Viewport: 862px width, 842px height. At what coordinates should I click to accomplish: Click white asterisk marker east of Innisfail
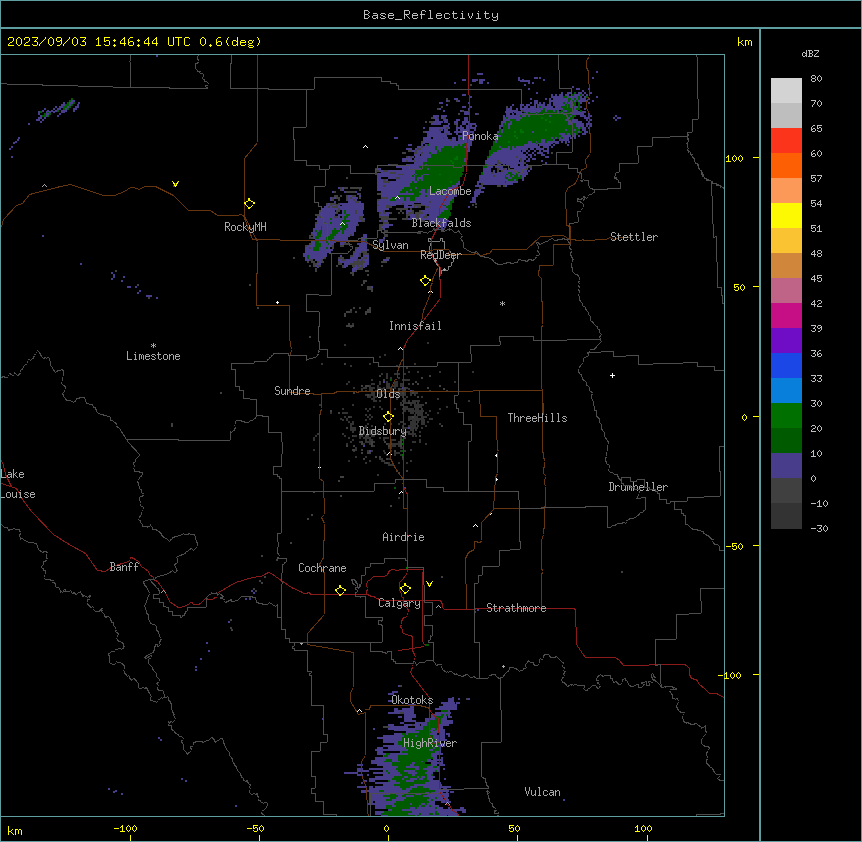(502, 303)
